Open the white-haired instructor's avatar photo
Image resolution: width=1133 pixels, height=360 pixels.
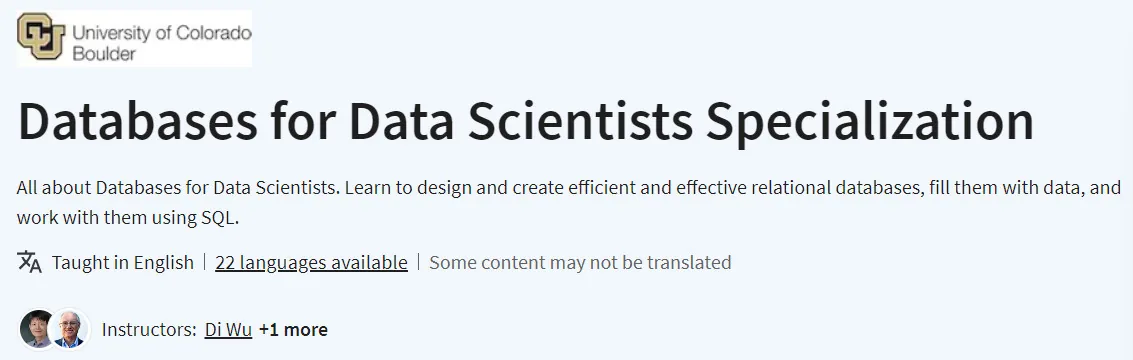click(x=71, y=329)
